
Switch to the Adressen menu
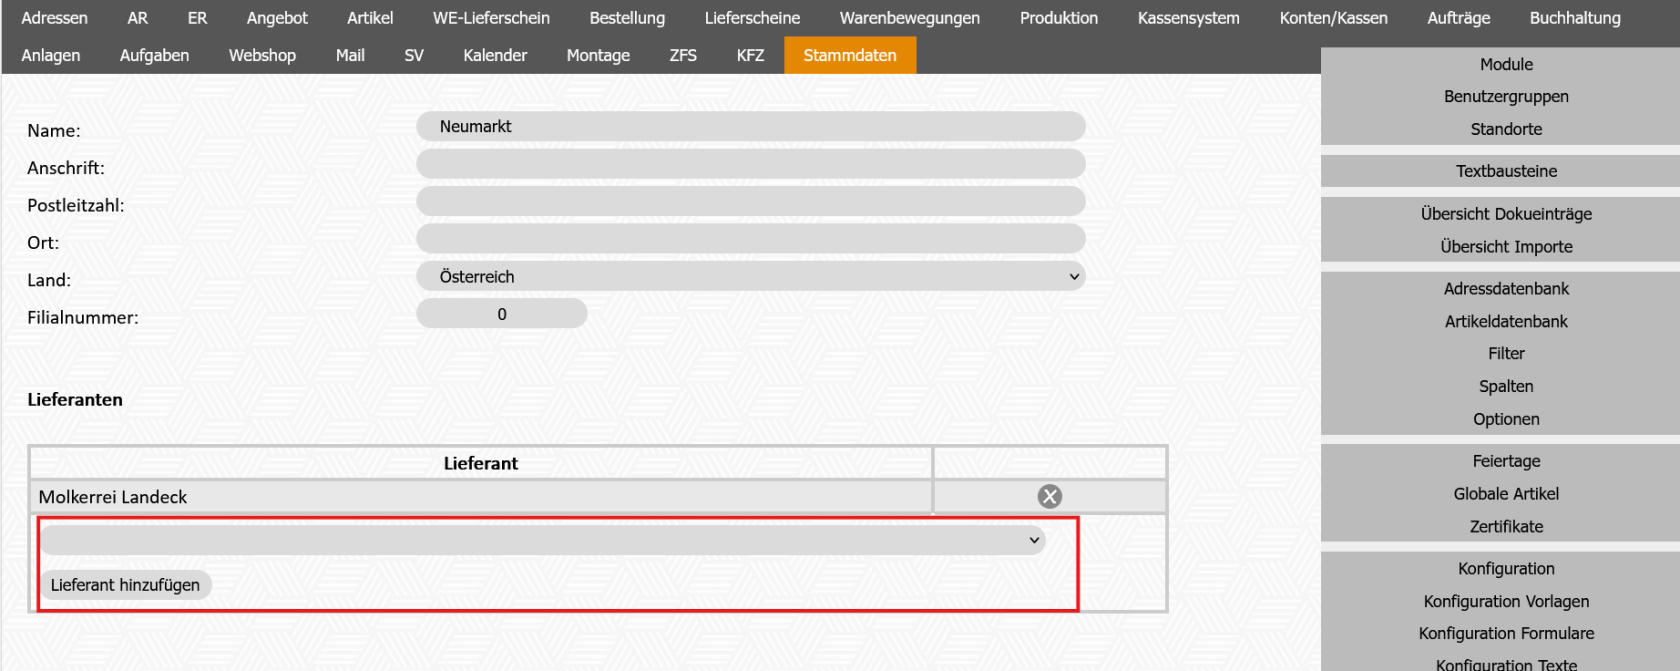(x=54, y=18)
